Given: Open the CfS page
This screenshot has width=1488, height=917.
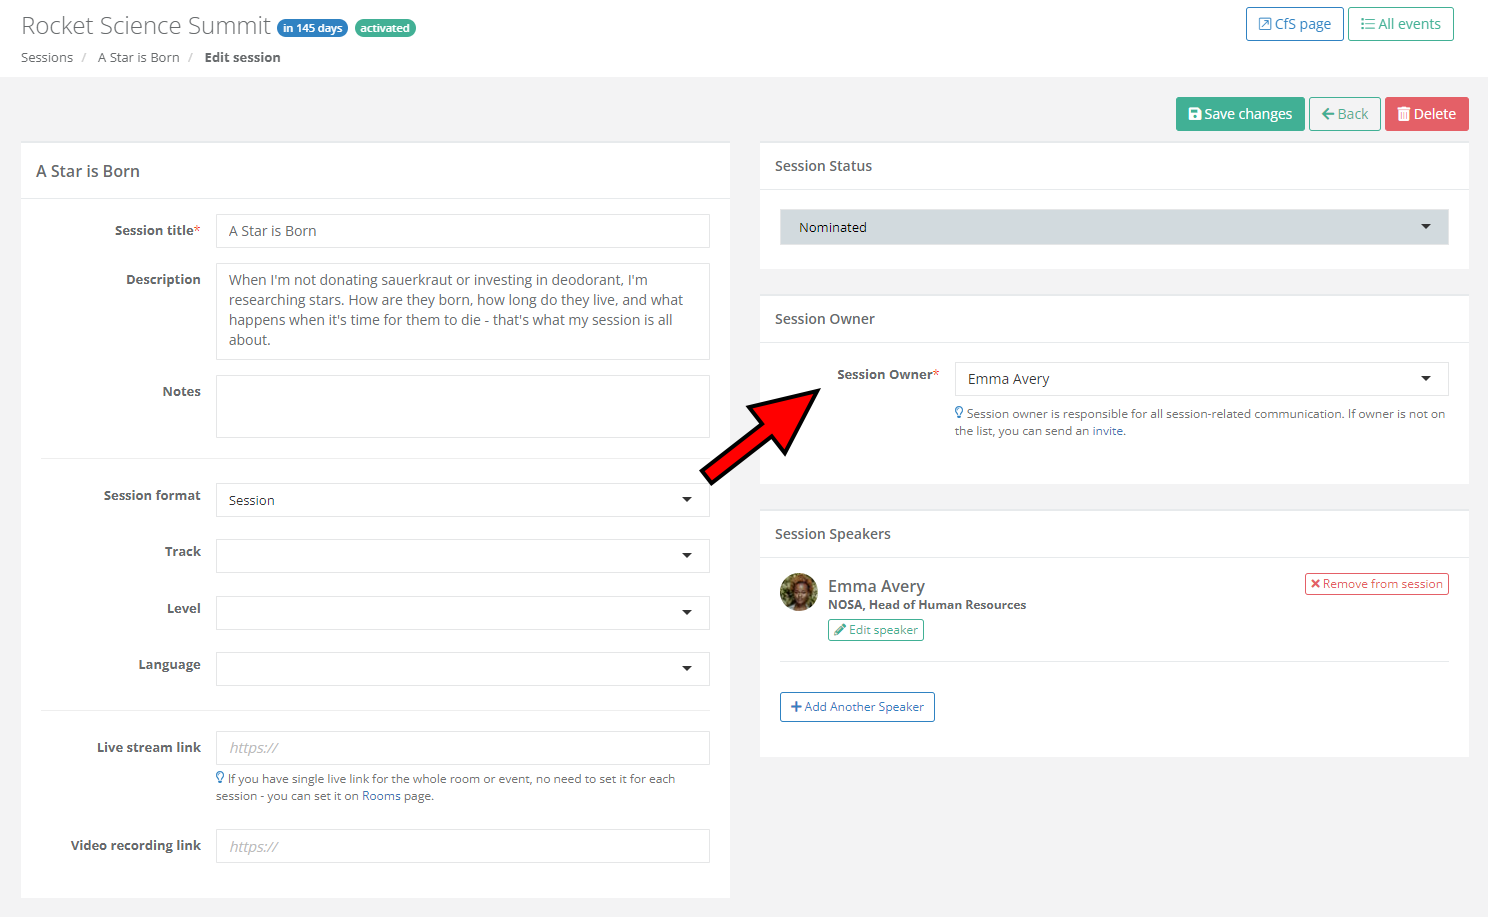Looking at the screenshot, I should 1294,24.
